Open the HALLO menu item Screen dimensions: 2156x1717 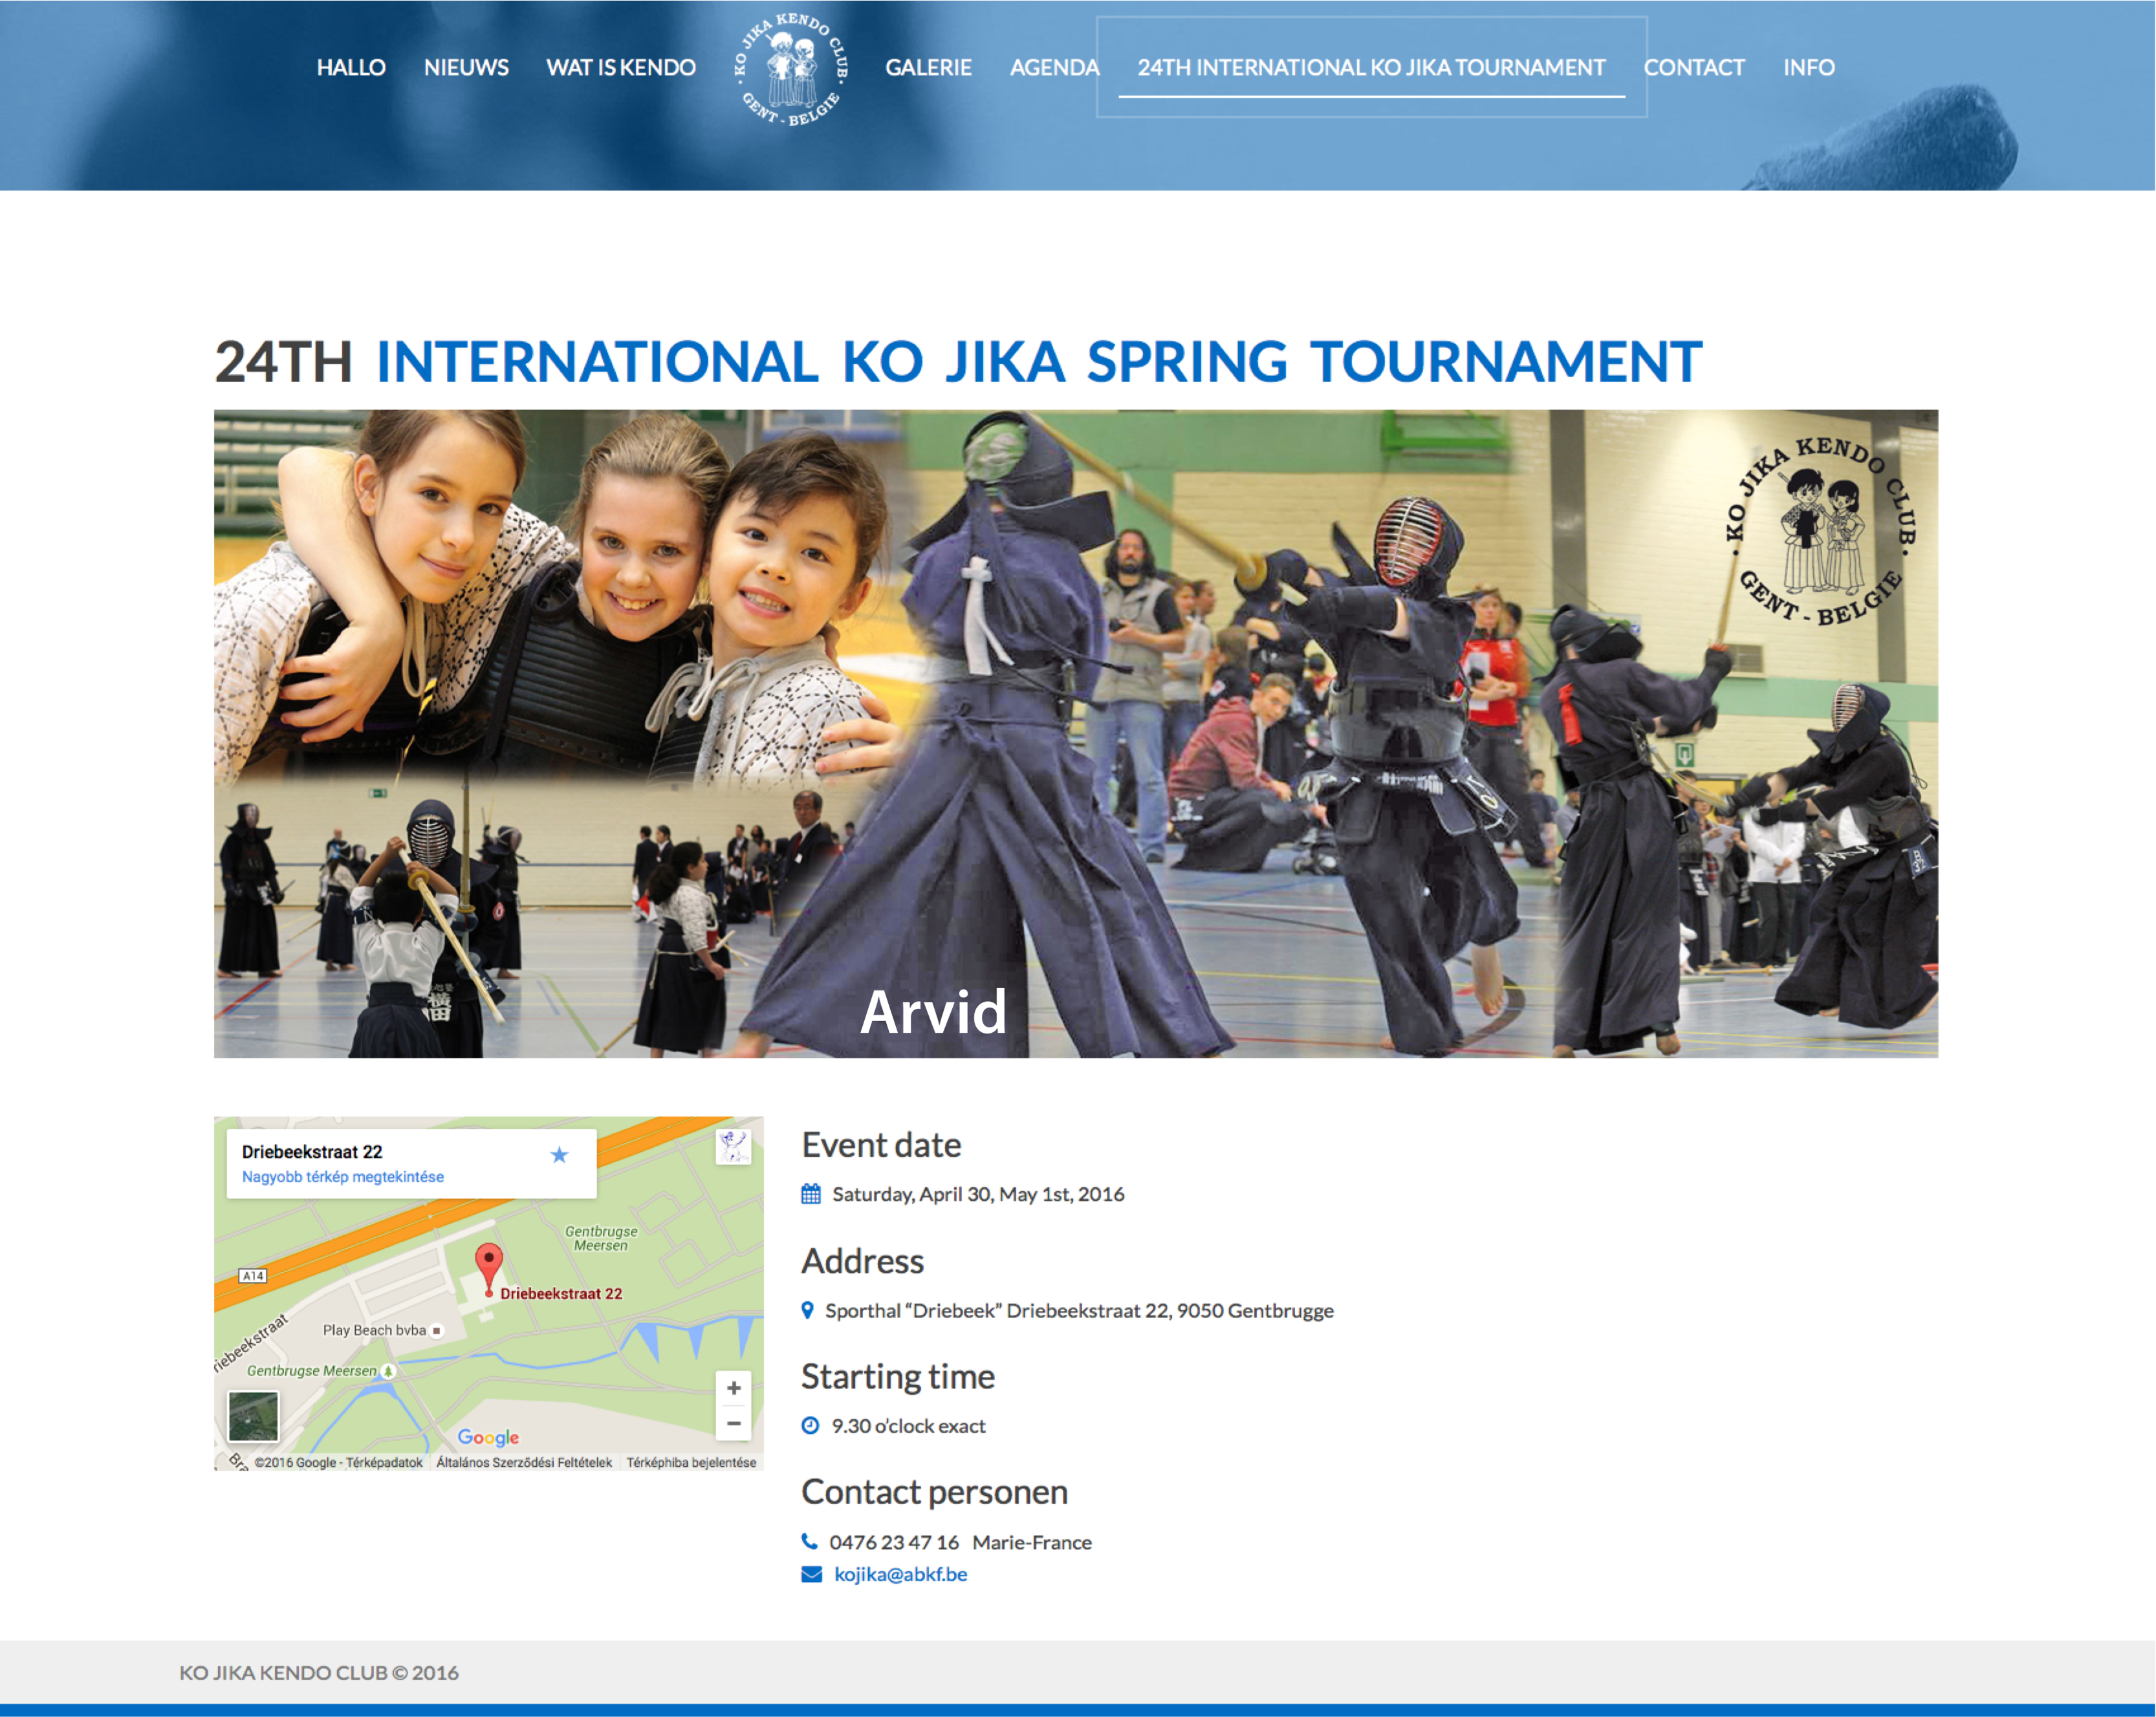[x=351, y=67]
